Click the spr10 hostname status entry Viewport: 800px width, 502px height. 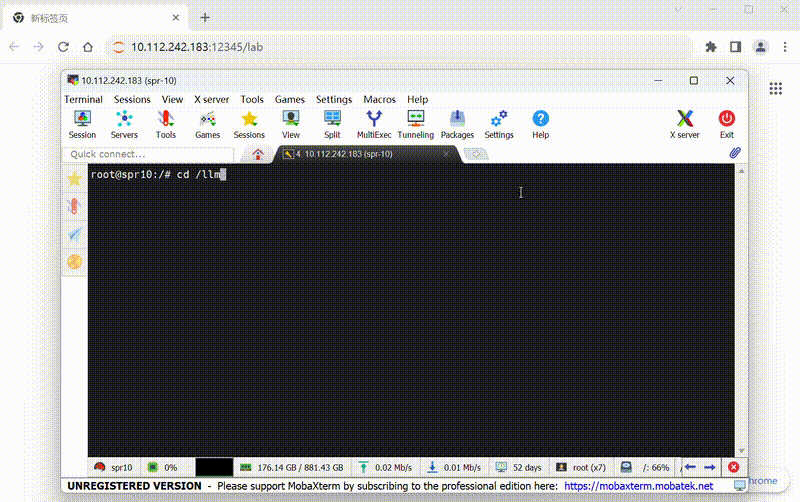tap(115, 467)
